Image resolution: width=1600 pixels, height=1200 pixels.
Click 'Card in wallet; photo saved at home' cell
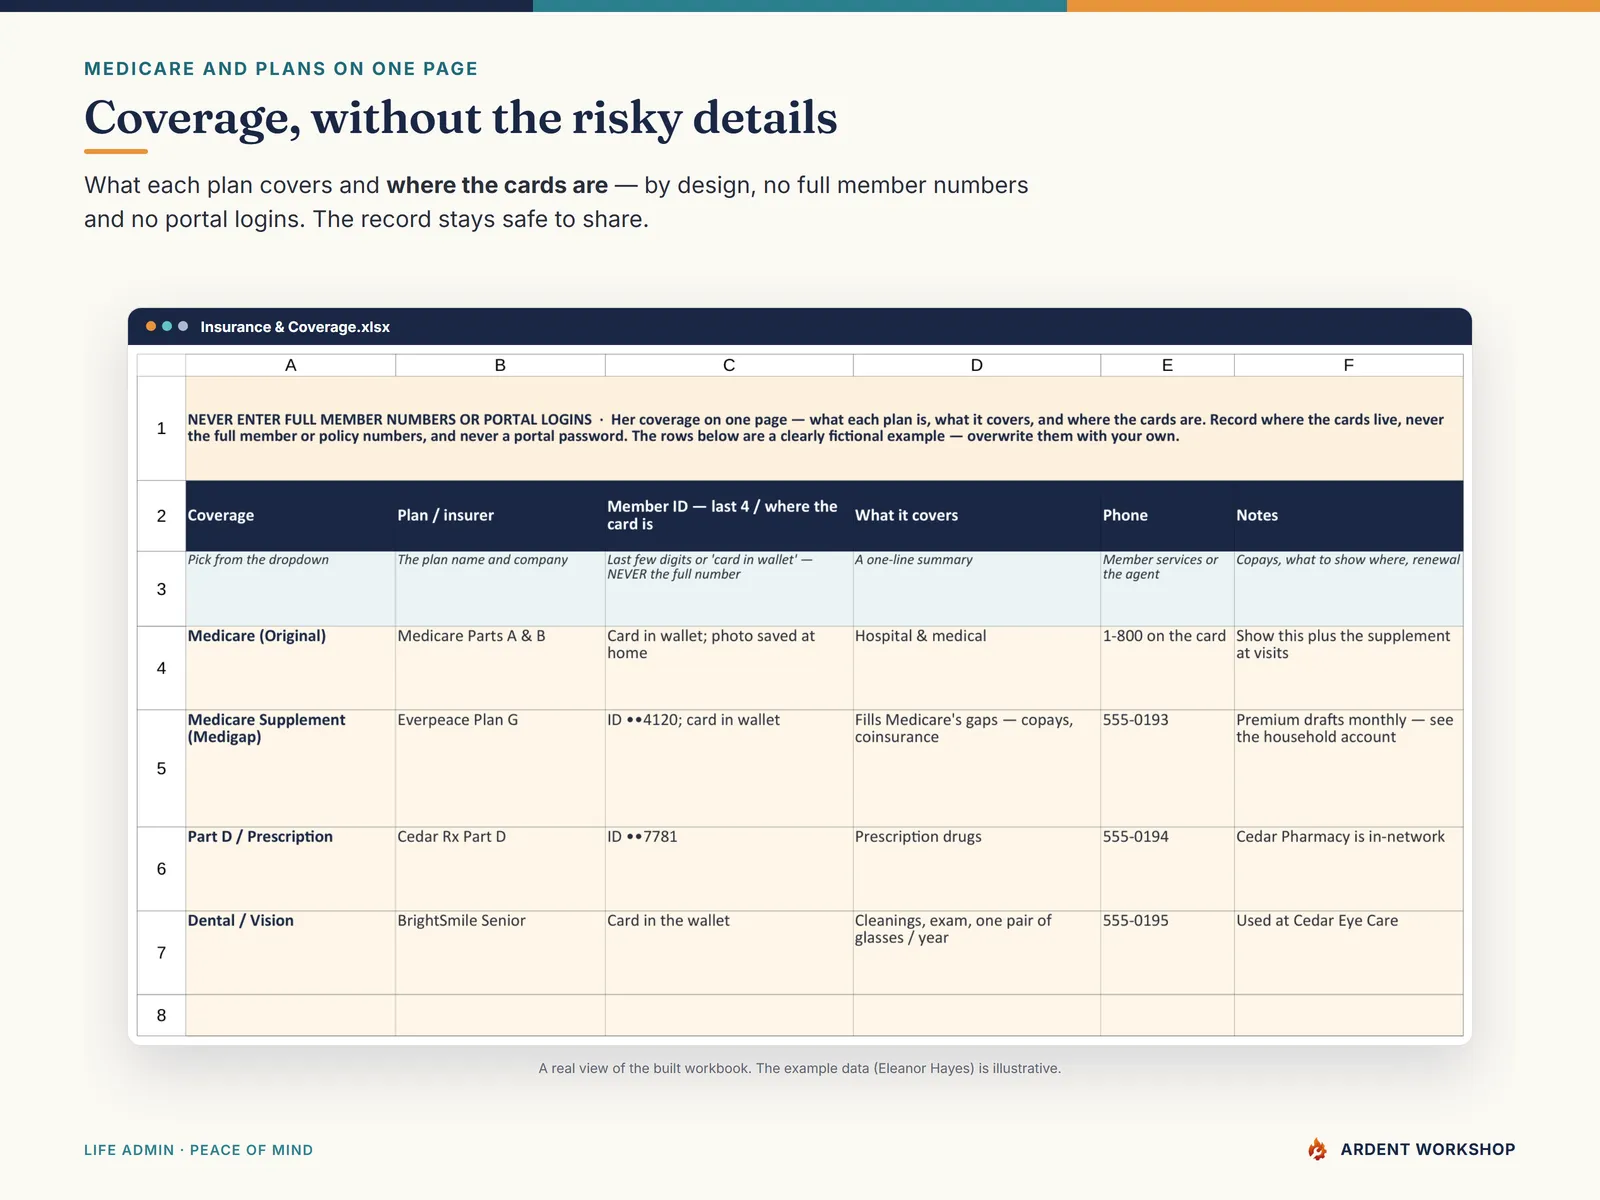pos(729,668)
